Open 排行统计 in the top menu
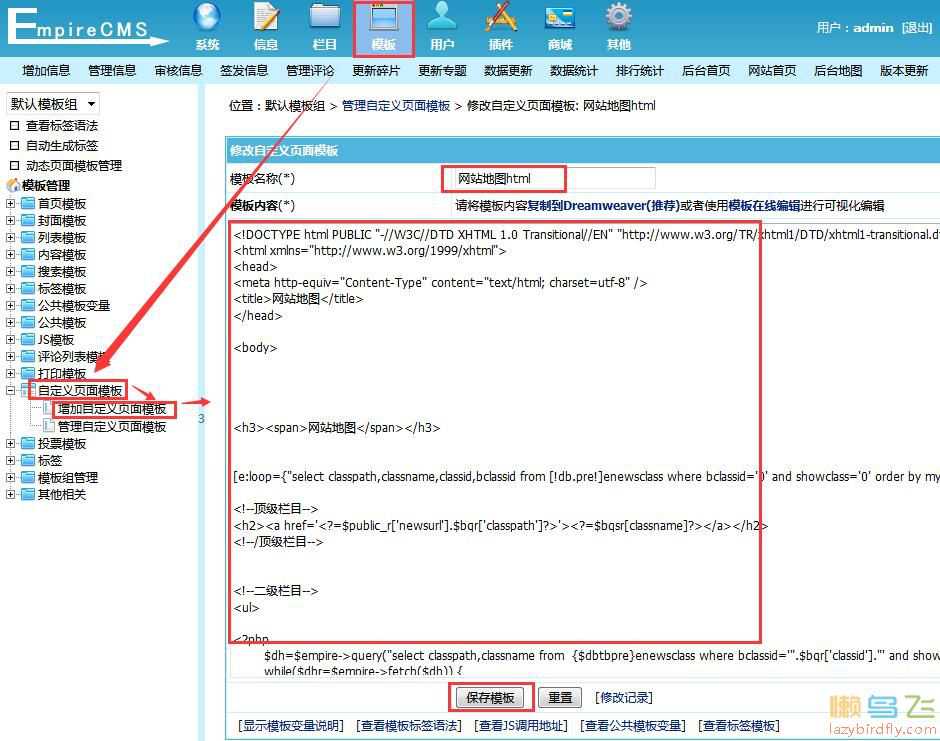 pyautogui.click(x=640, y=71)
